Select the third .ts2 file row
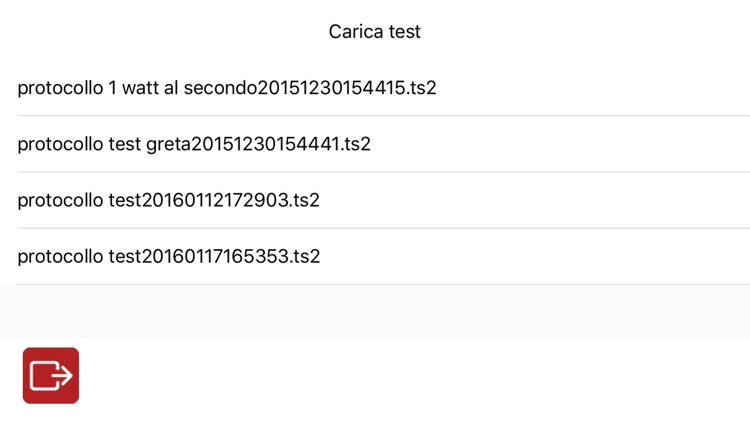 (168, 200)
